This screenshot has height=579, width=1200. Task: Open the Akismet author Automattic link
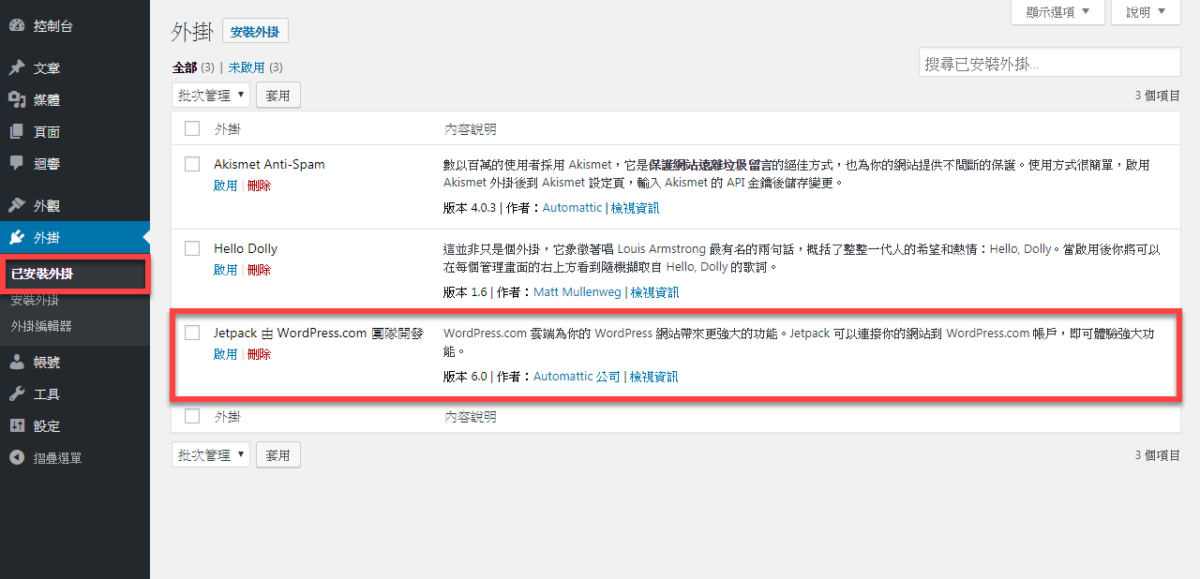click(x=573, y=208)
